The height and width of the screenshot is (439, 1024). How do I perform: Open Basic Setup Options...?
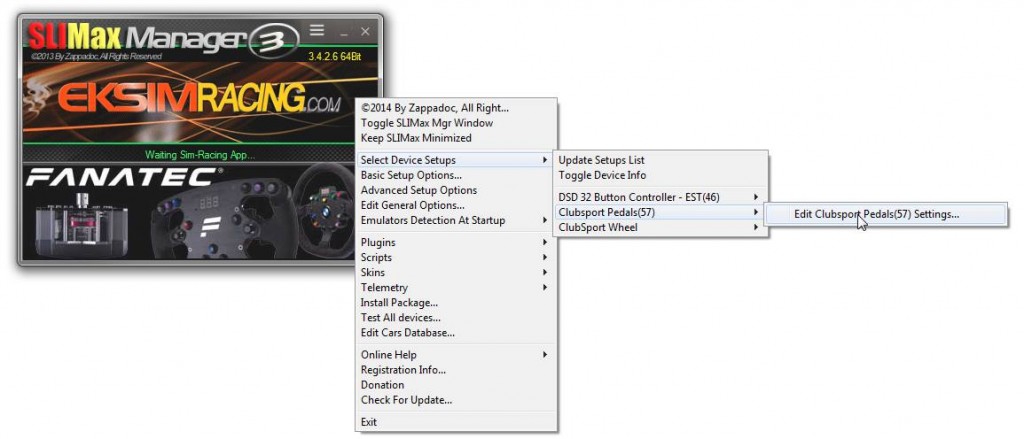(x=455, y=175)
